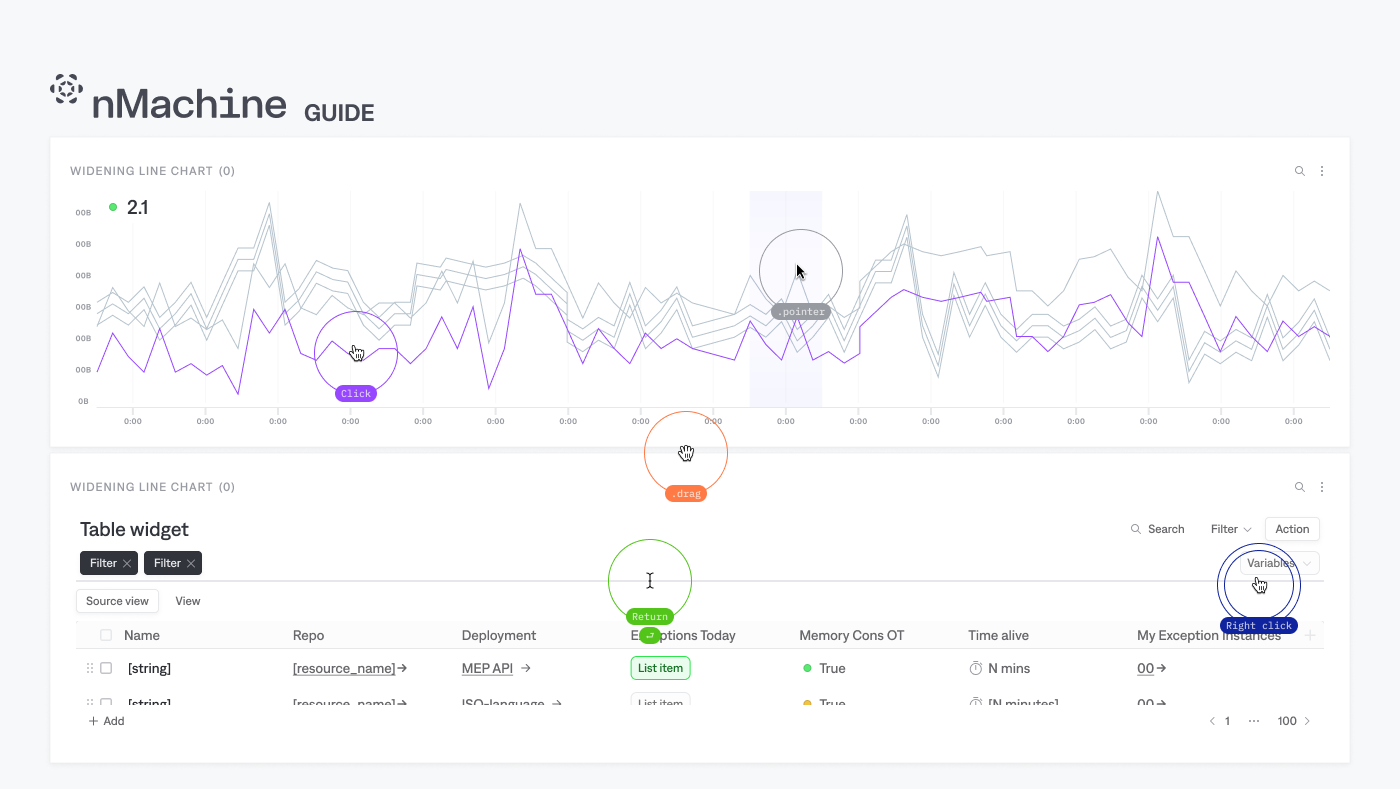Open lower widget's three-dot options menu
The height and width of the screenshot is (789, 1400).
click(1322, 487)
